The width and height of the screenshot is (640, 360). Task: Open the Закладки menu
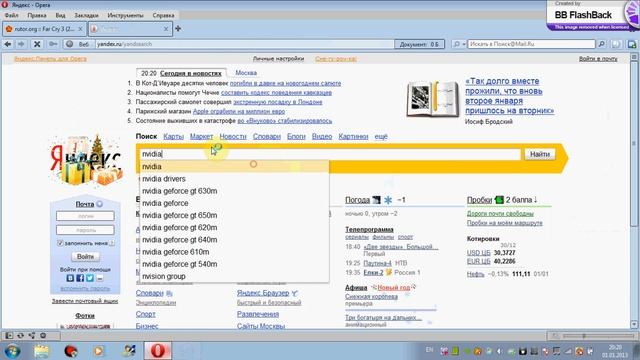tap(86, 15)
